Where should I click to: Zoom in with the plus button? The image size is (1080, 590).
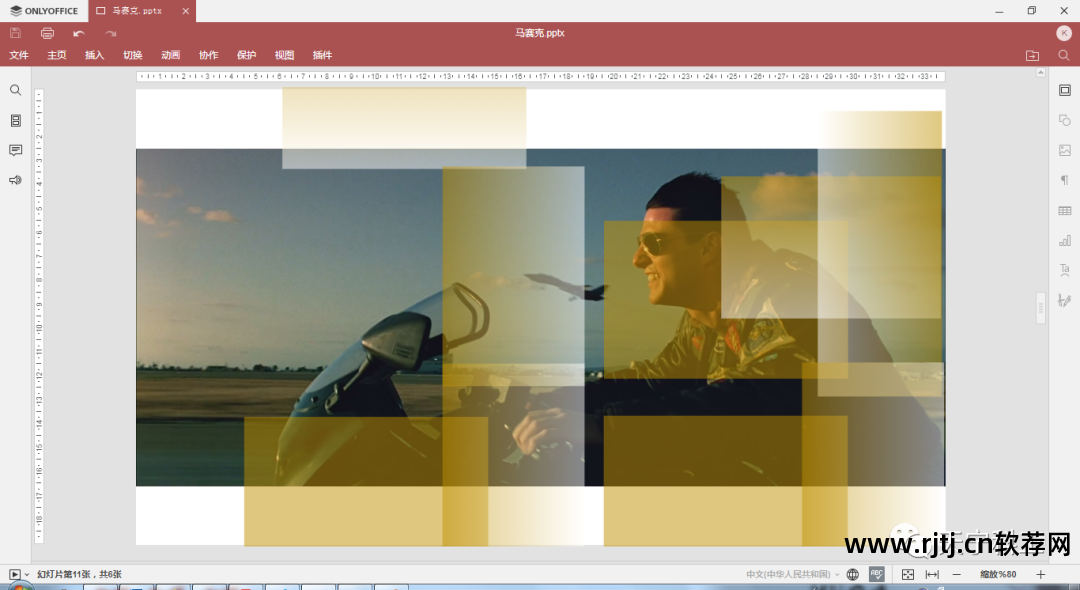1040,574
